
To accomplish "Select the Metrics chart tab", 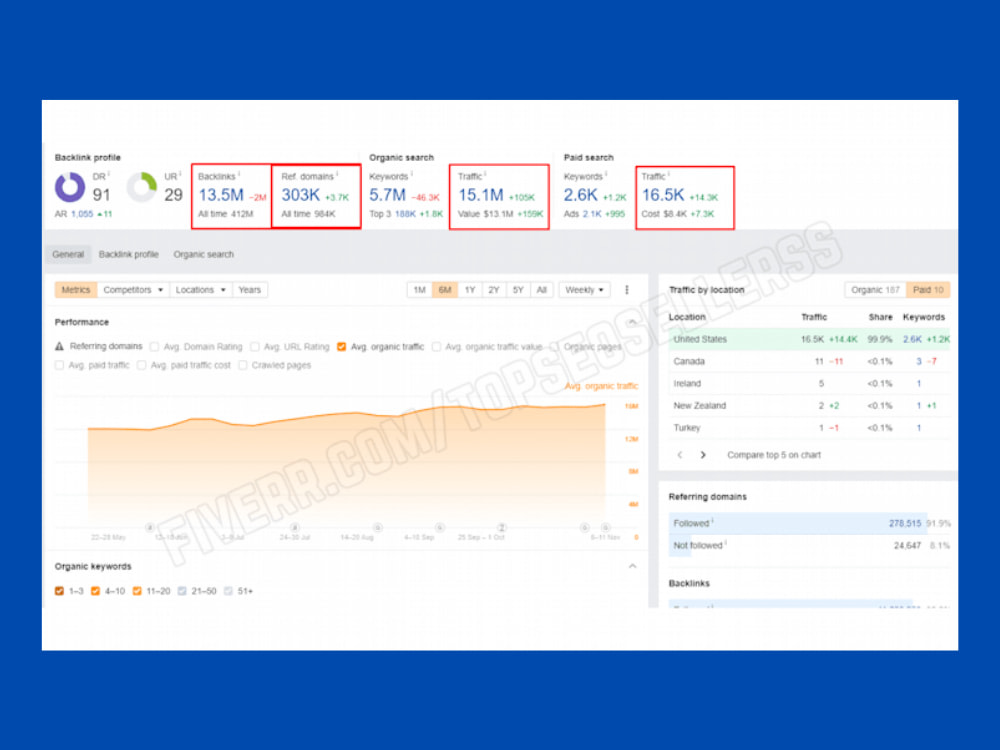I will [x=76, y=290].
